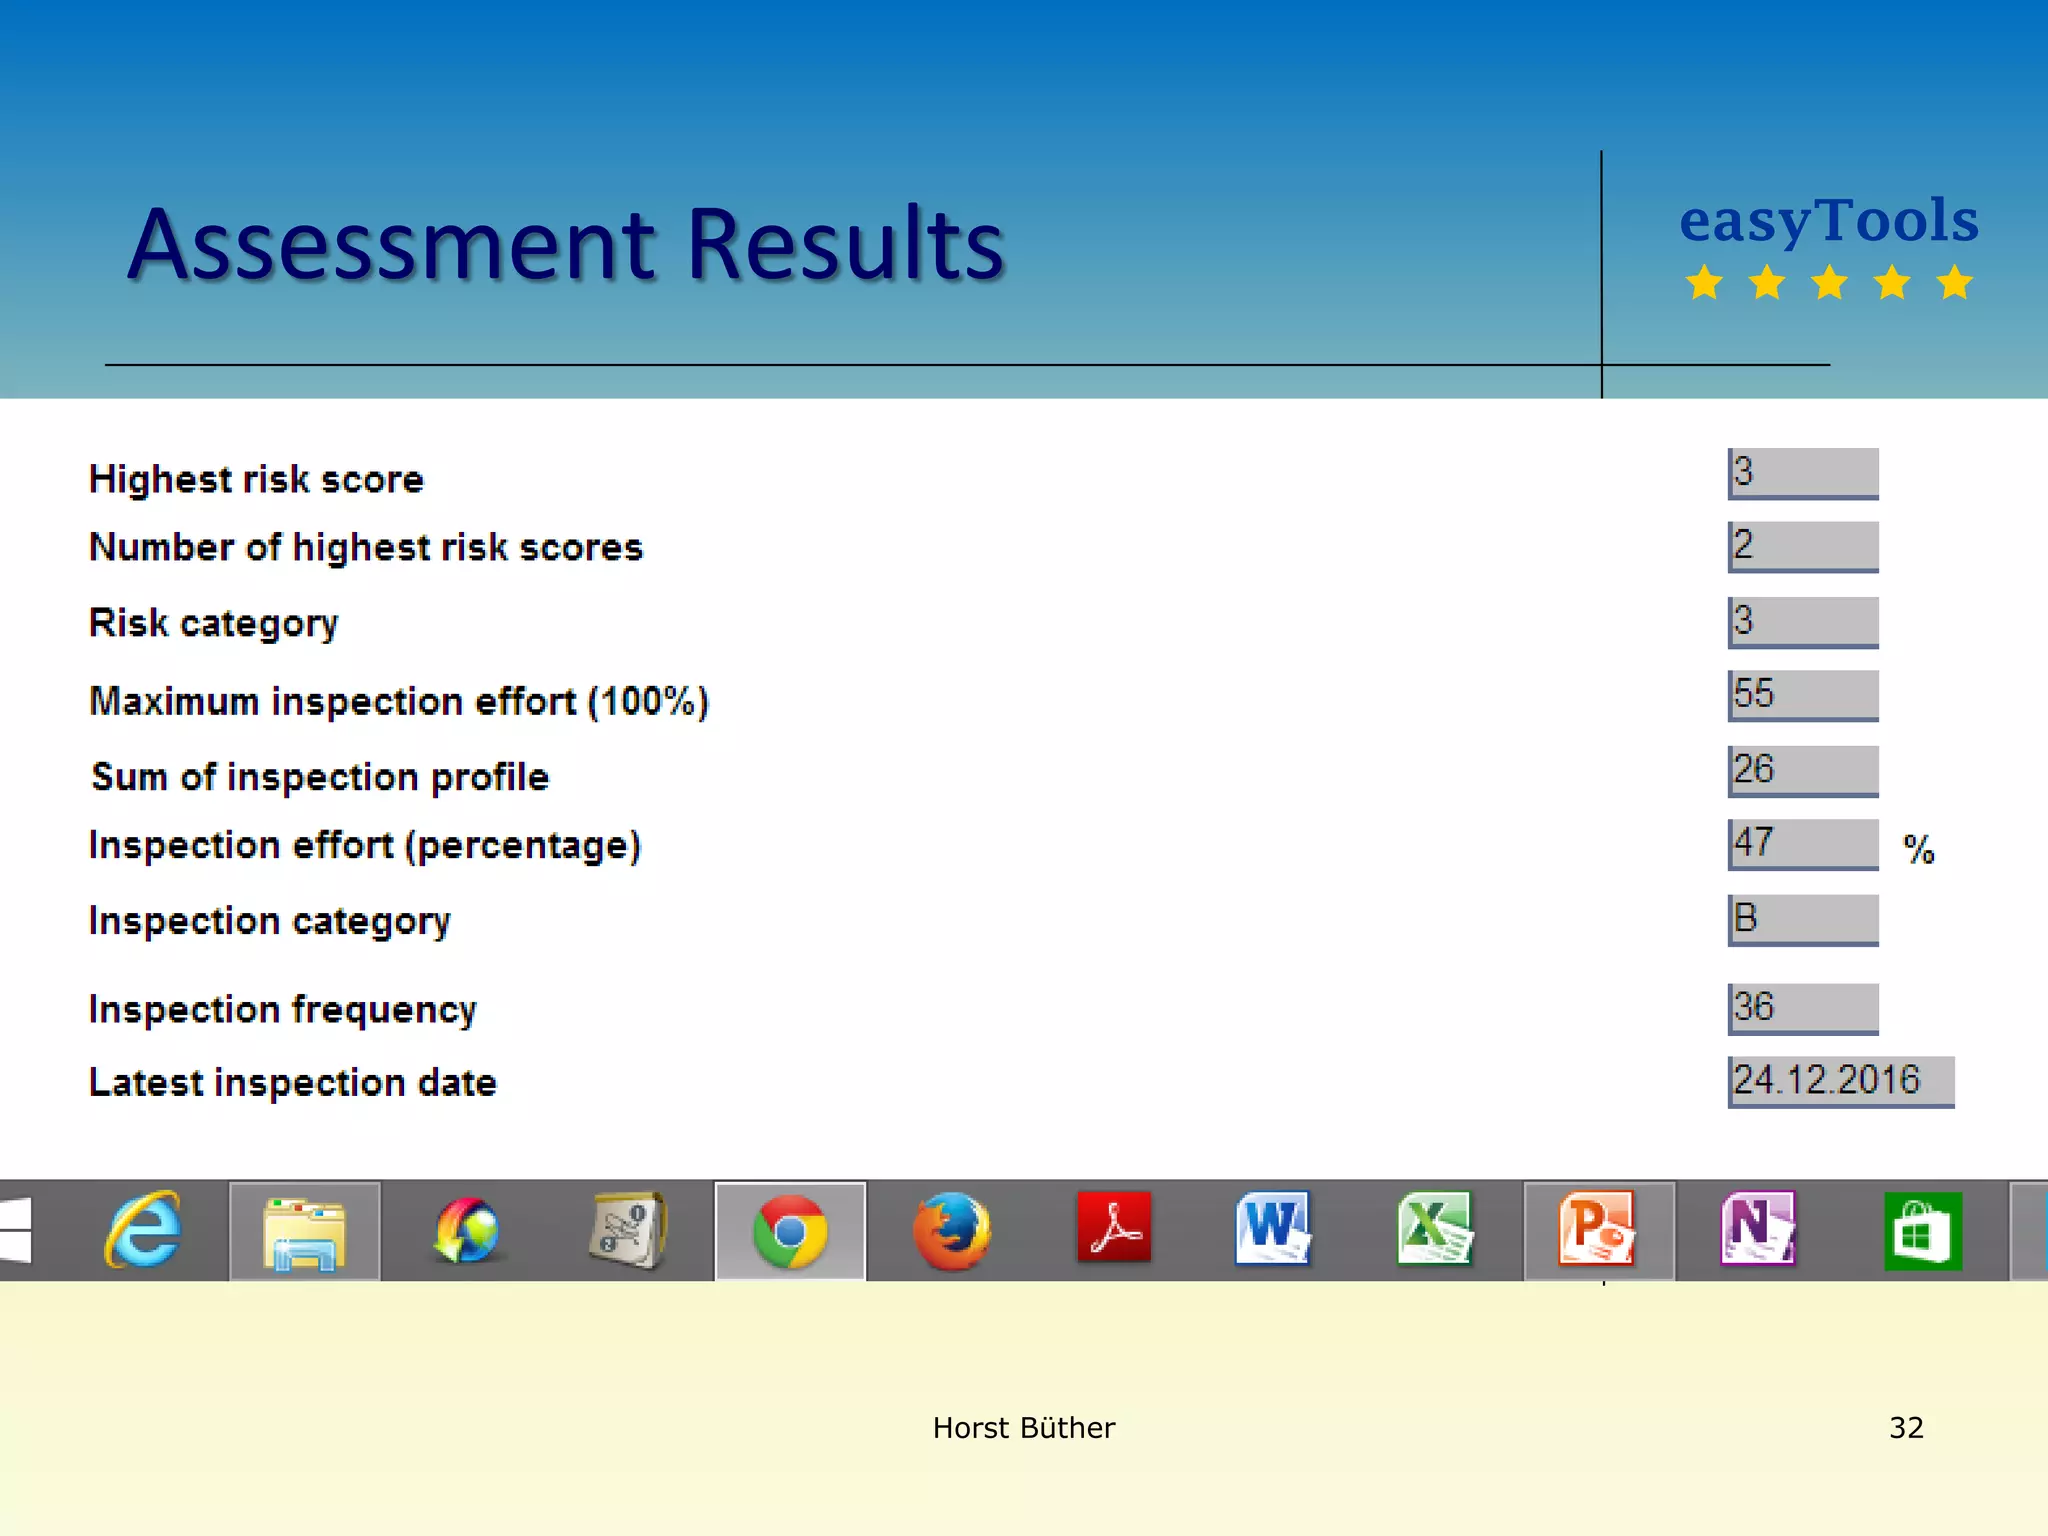Switch to PowerPoint in the taskbar
2048x1536 pixels.
1598,1232
